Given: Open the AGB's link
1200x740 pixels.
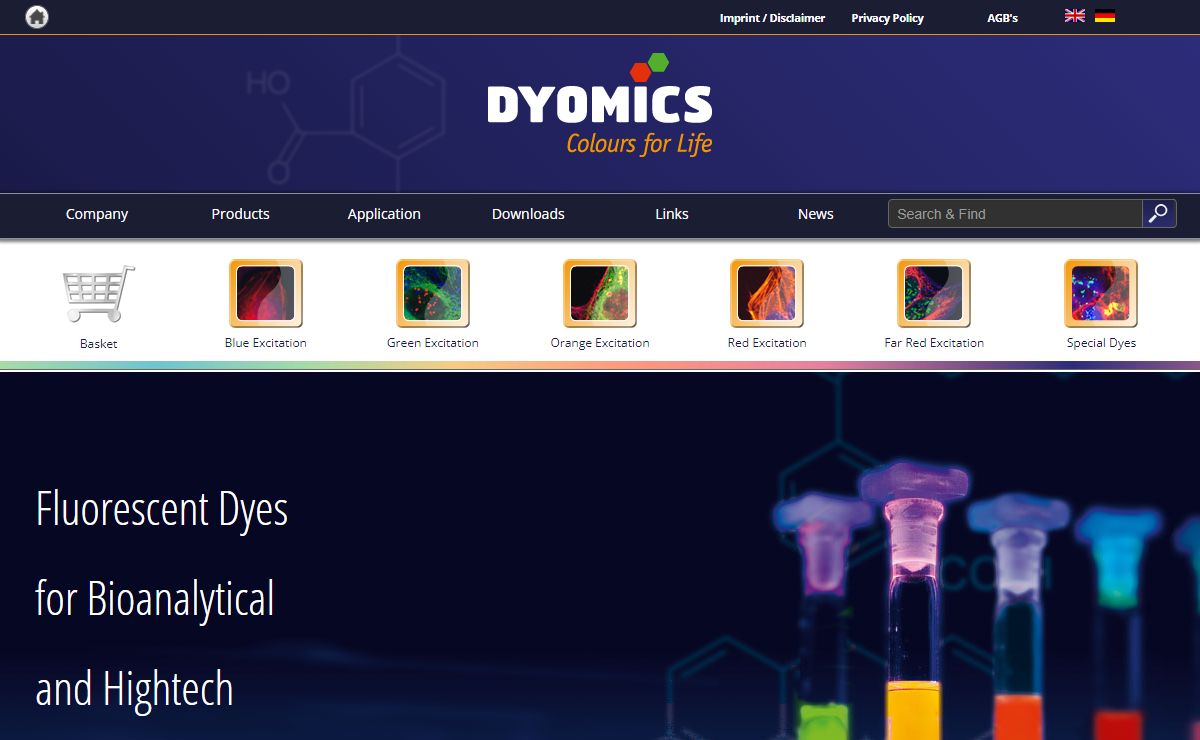Looking at the screenshot, I should pos(1002,18).
